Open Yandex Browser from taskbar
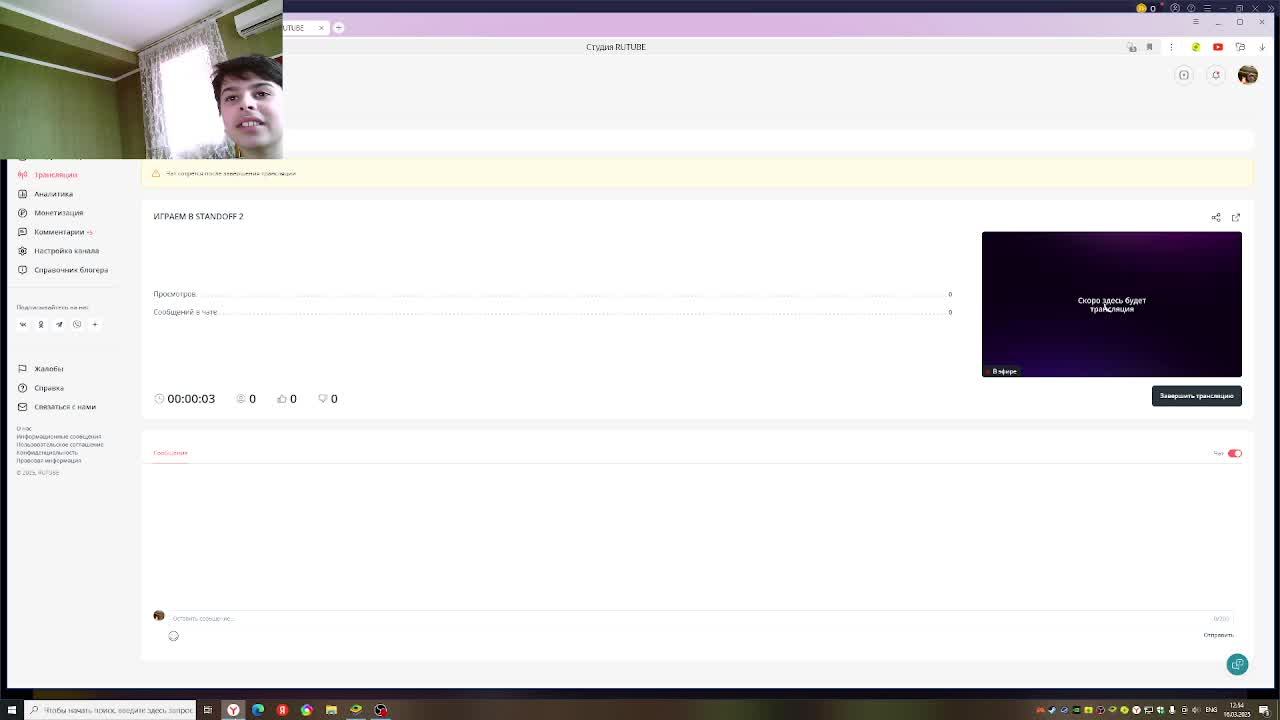The width and height of the screenshot is (1280, 720). pyautogui.click(x=233, y=710)
